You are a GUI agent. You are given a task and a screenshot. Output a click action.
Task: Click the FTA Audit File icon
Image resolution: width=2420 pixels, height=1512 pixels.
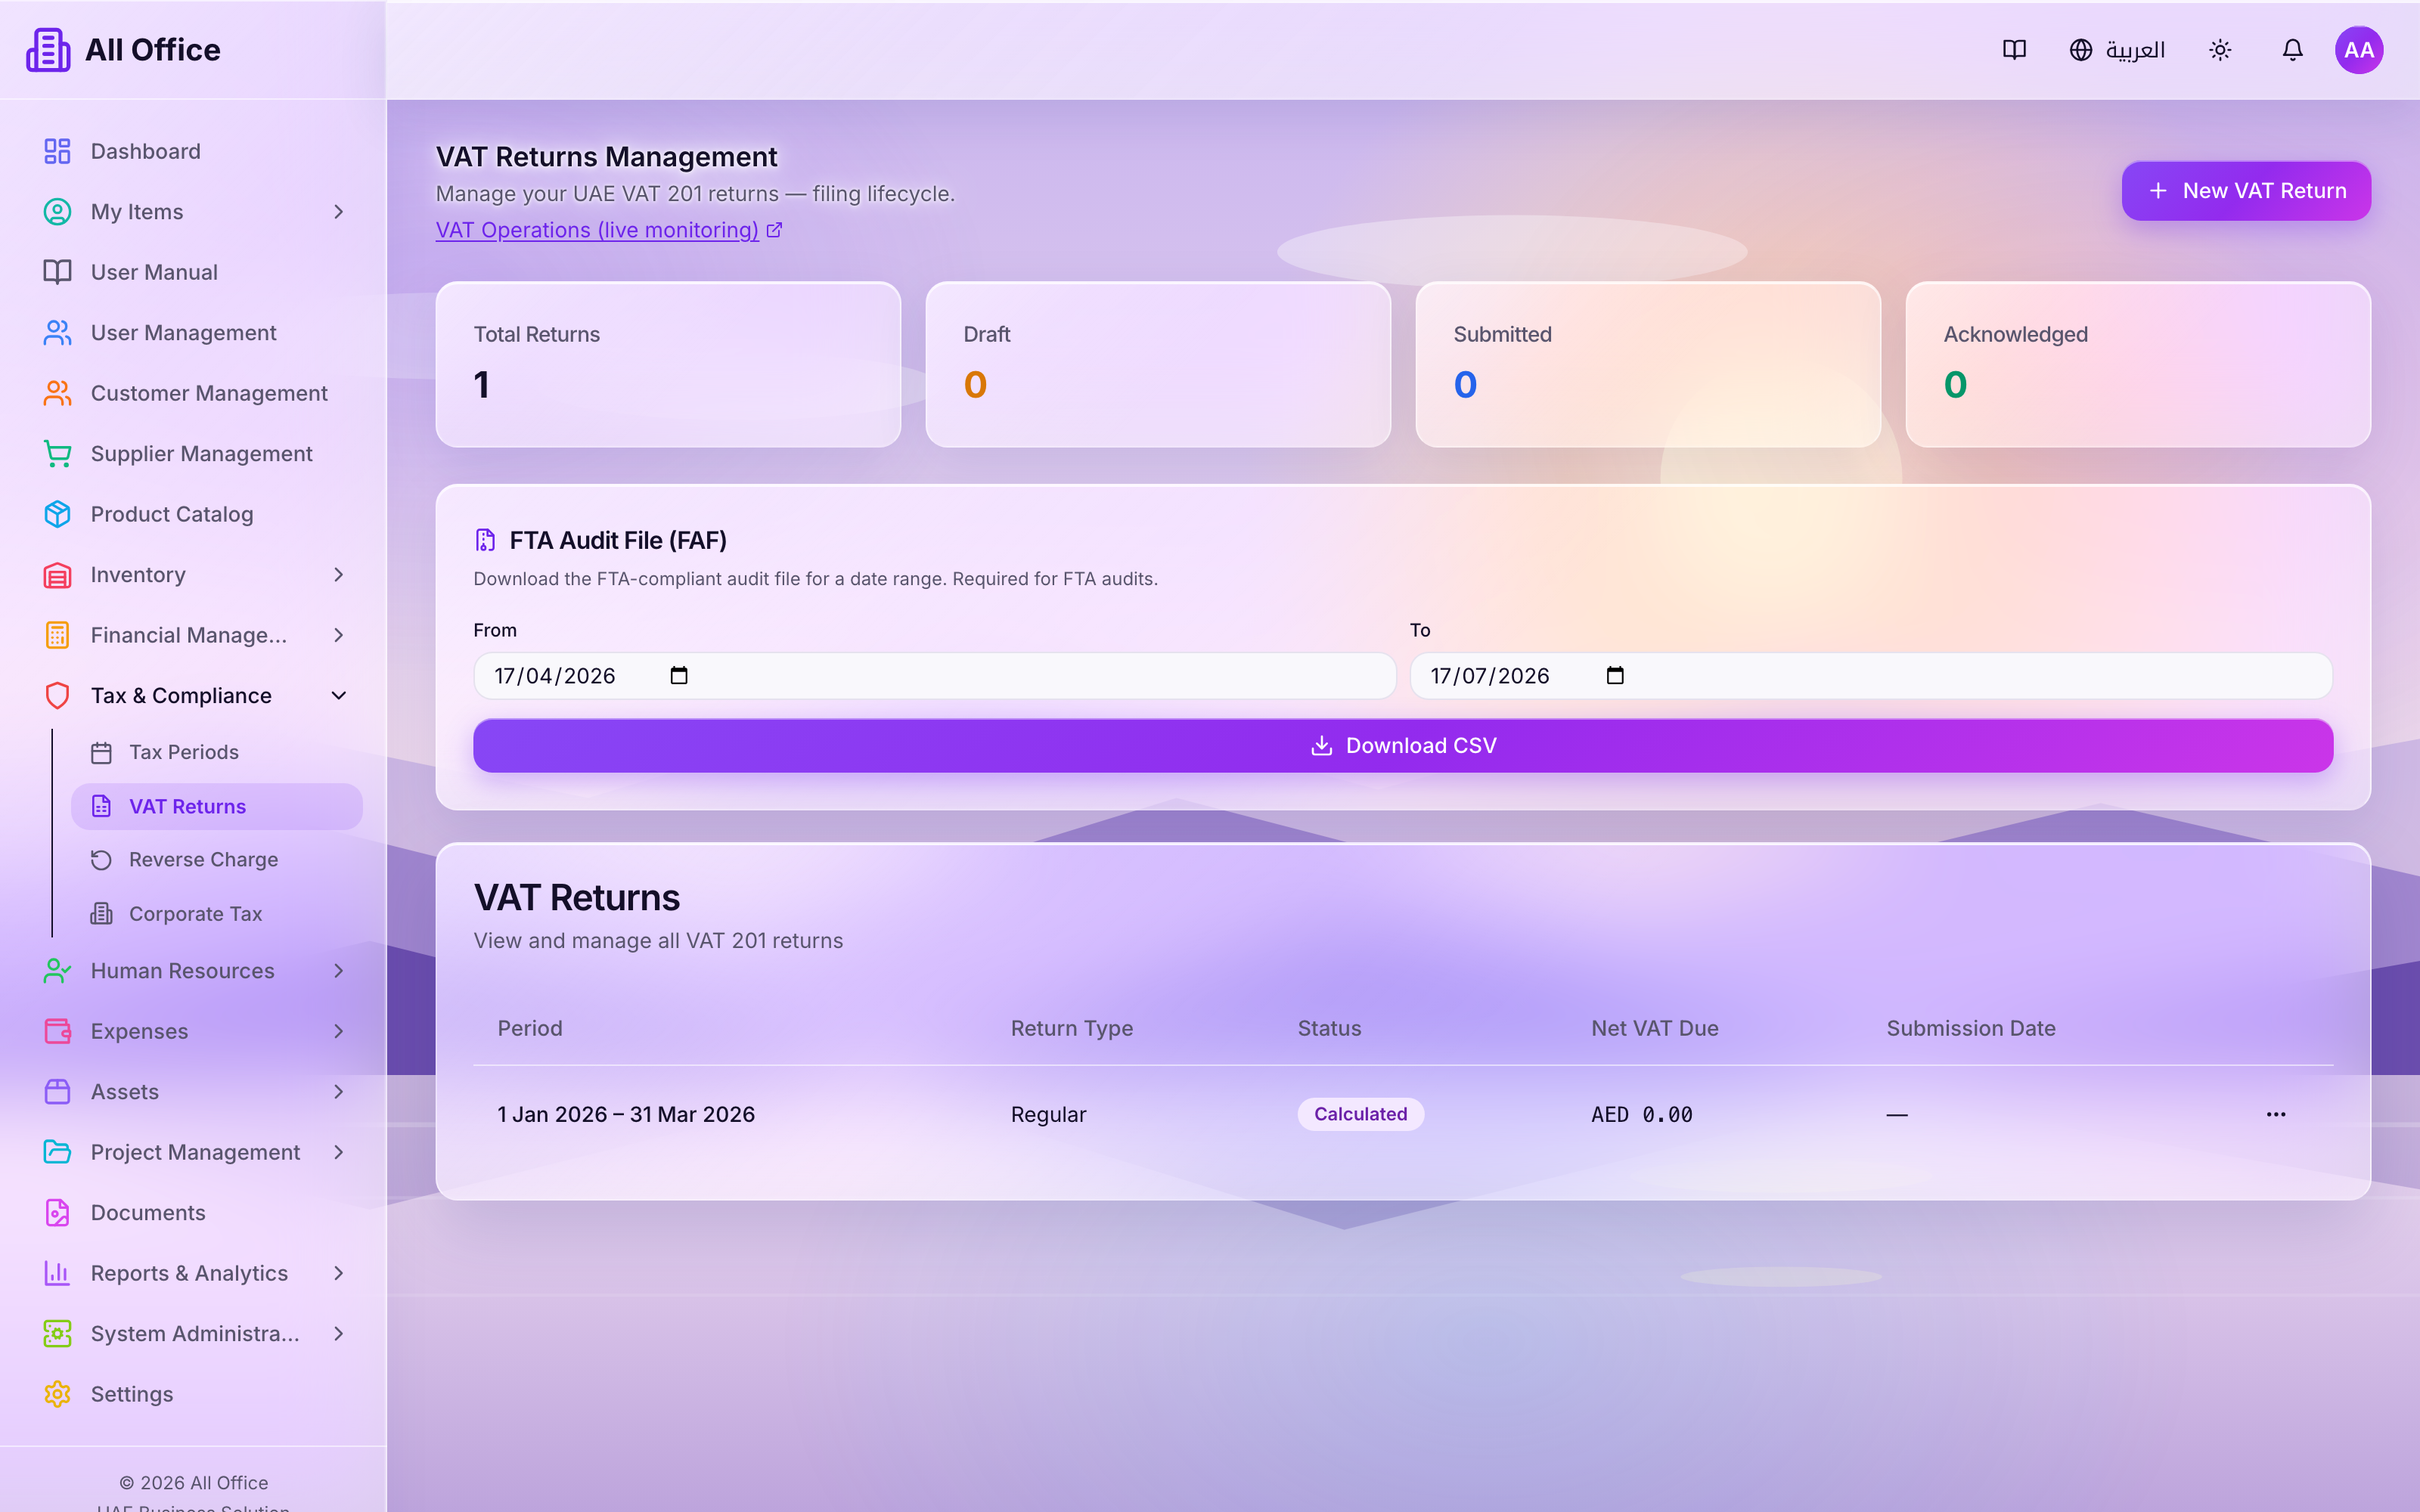[485, 541]
